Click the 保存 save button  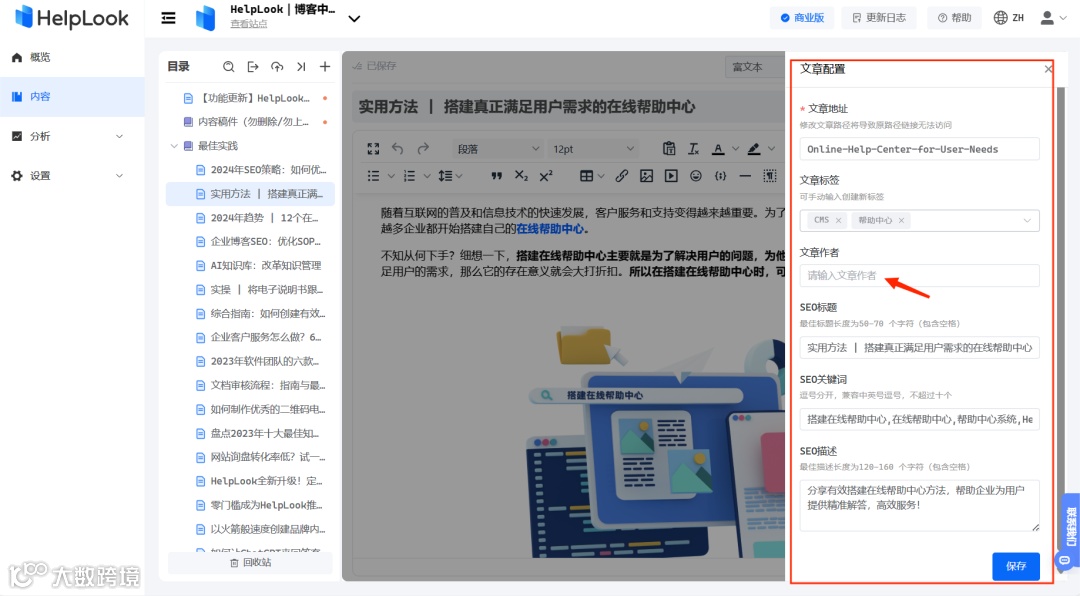point(1015,566)
